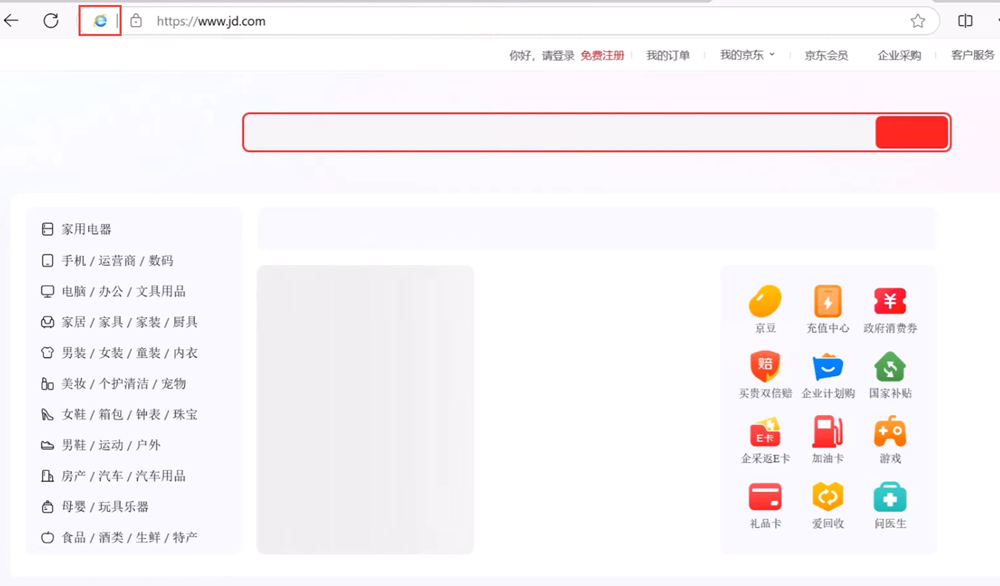Select 家用电器 category in sidebar
The width and height of the screenshot is (1000, 586).
pyautogui.click(x=86, y=229)
